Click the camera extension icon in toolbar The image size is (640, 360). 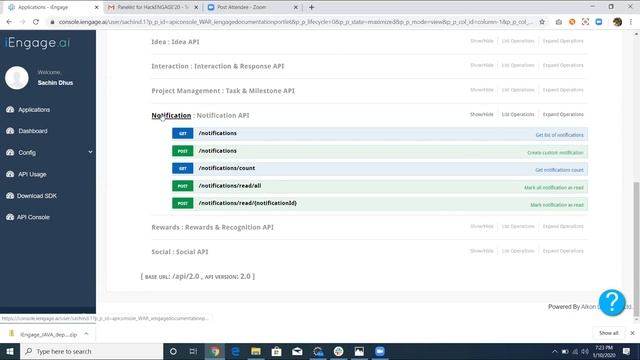pyautogui.click(x=558, y=22)
